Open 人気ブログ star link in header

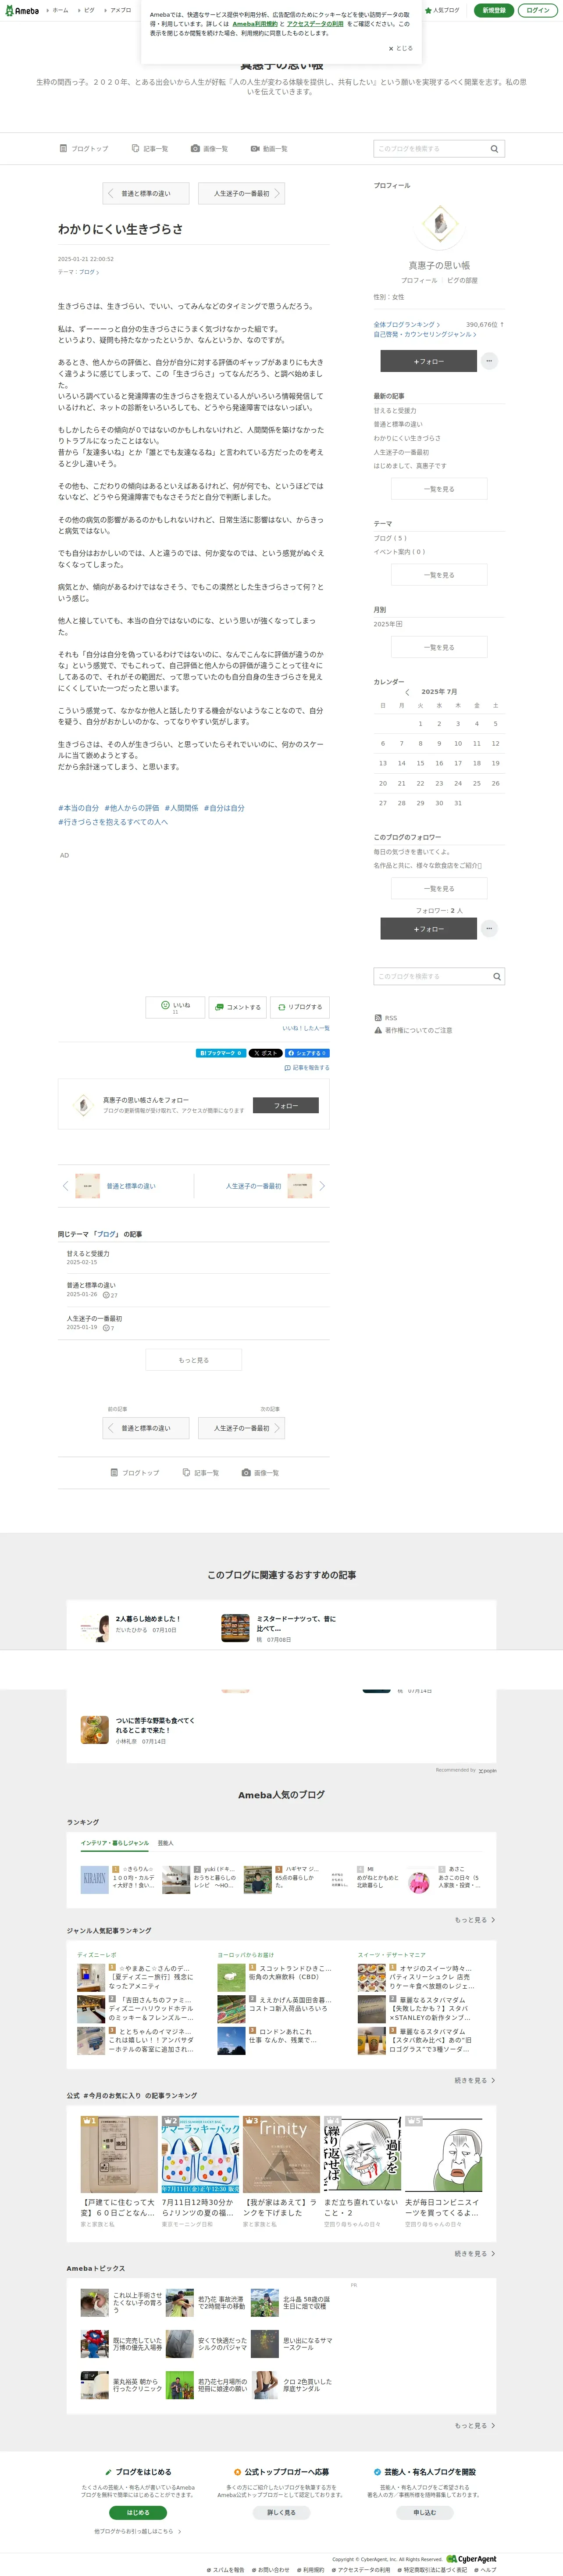click(x=442, y=10)
